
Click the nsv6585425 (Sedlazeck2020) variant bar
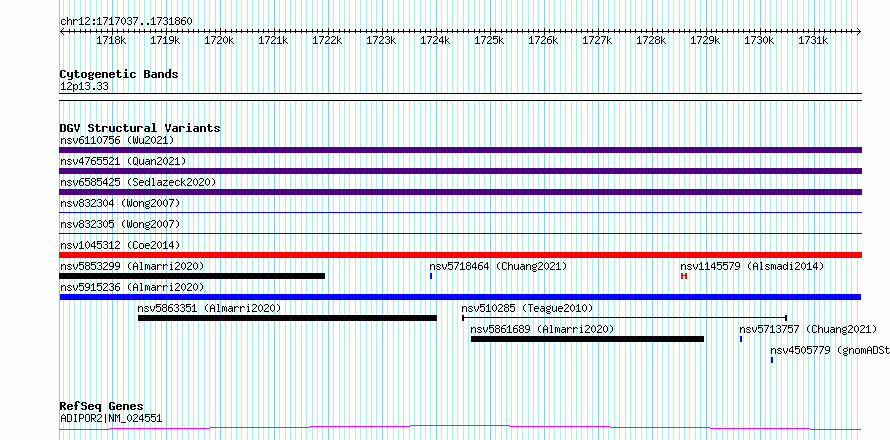[x=460, y=192]
